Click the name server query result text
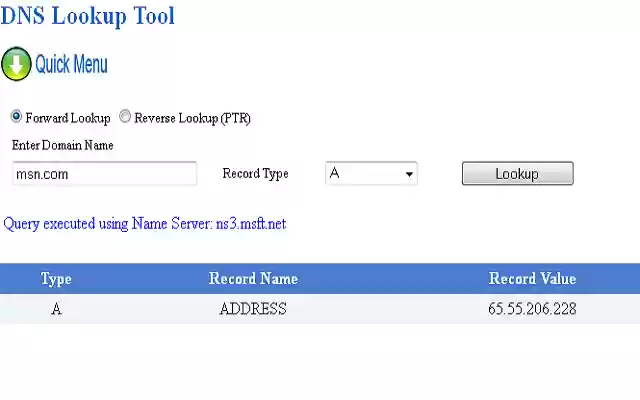640x400 pixels. [x=144, y=224]
